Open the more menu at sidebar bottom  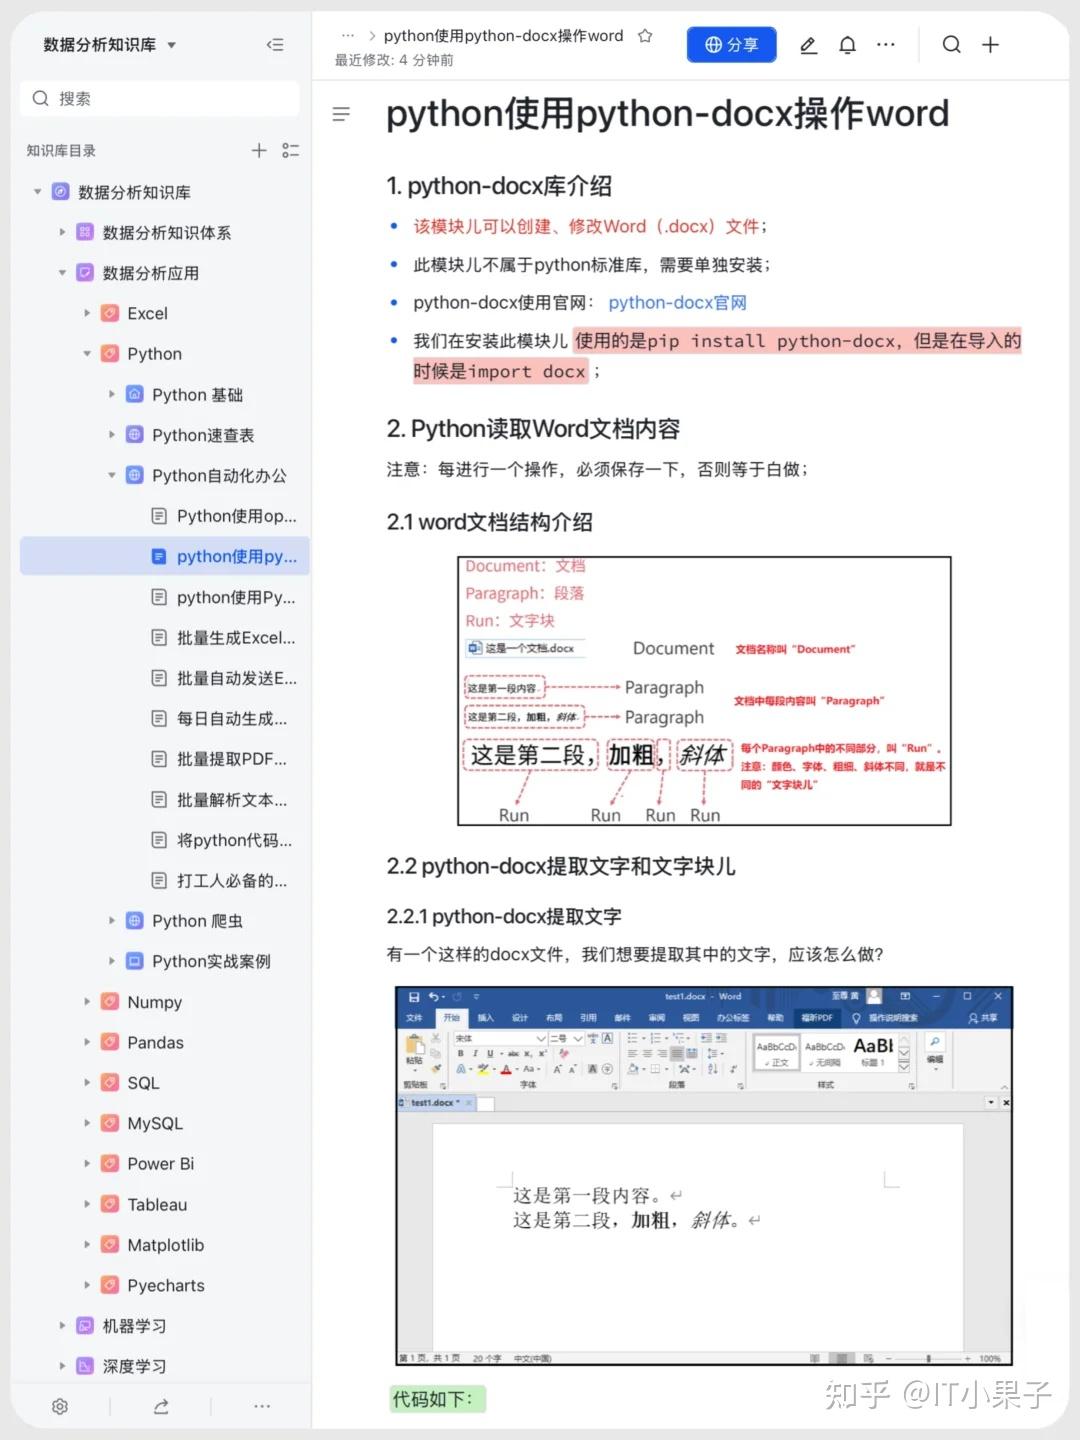tap(262, 1406)
